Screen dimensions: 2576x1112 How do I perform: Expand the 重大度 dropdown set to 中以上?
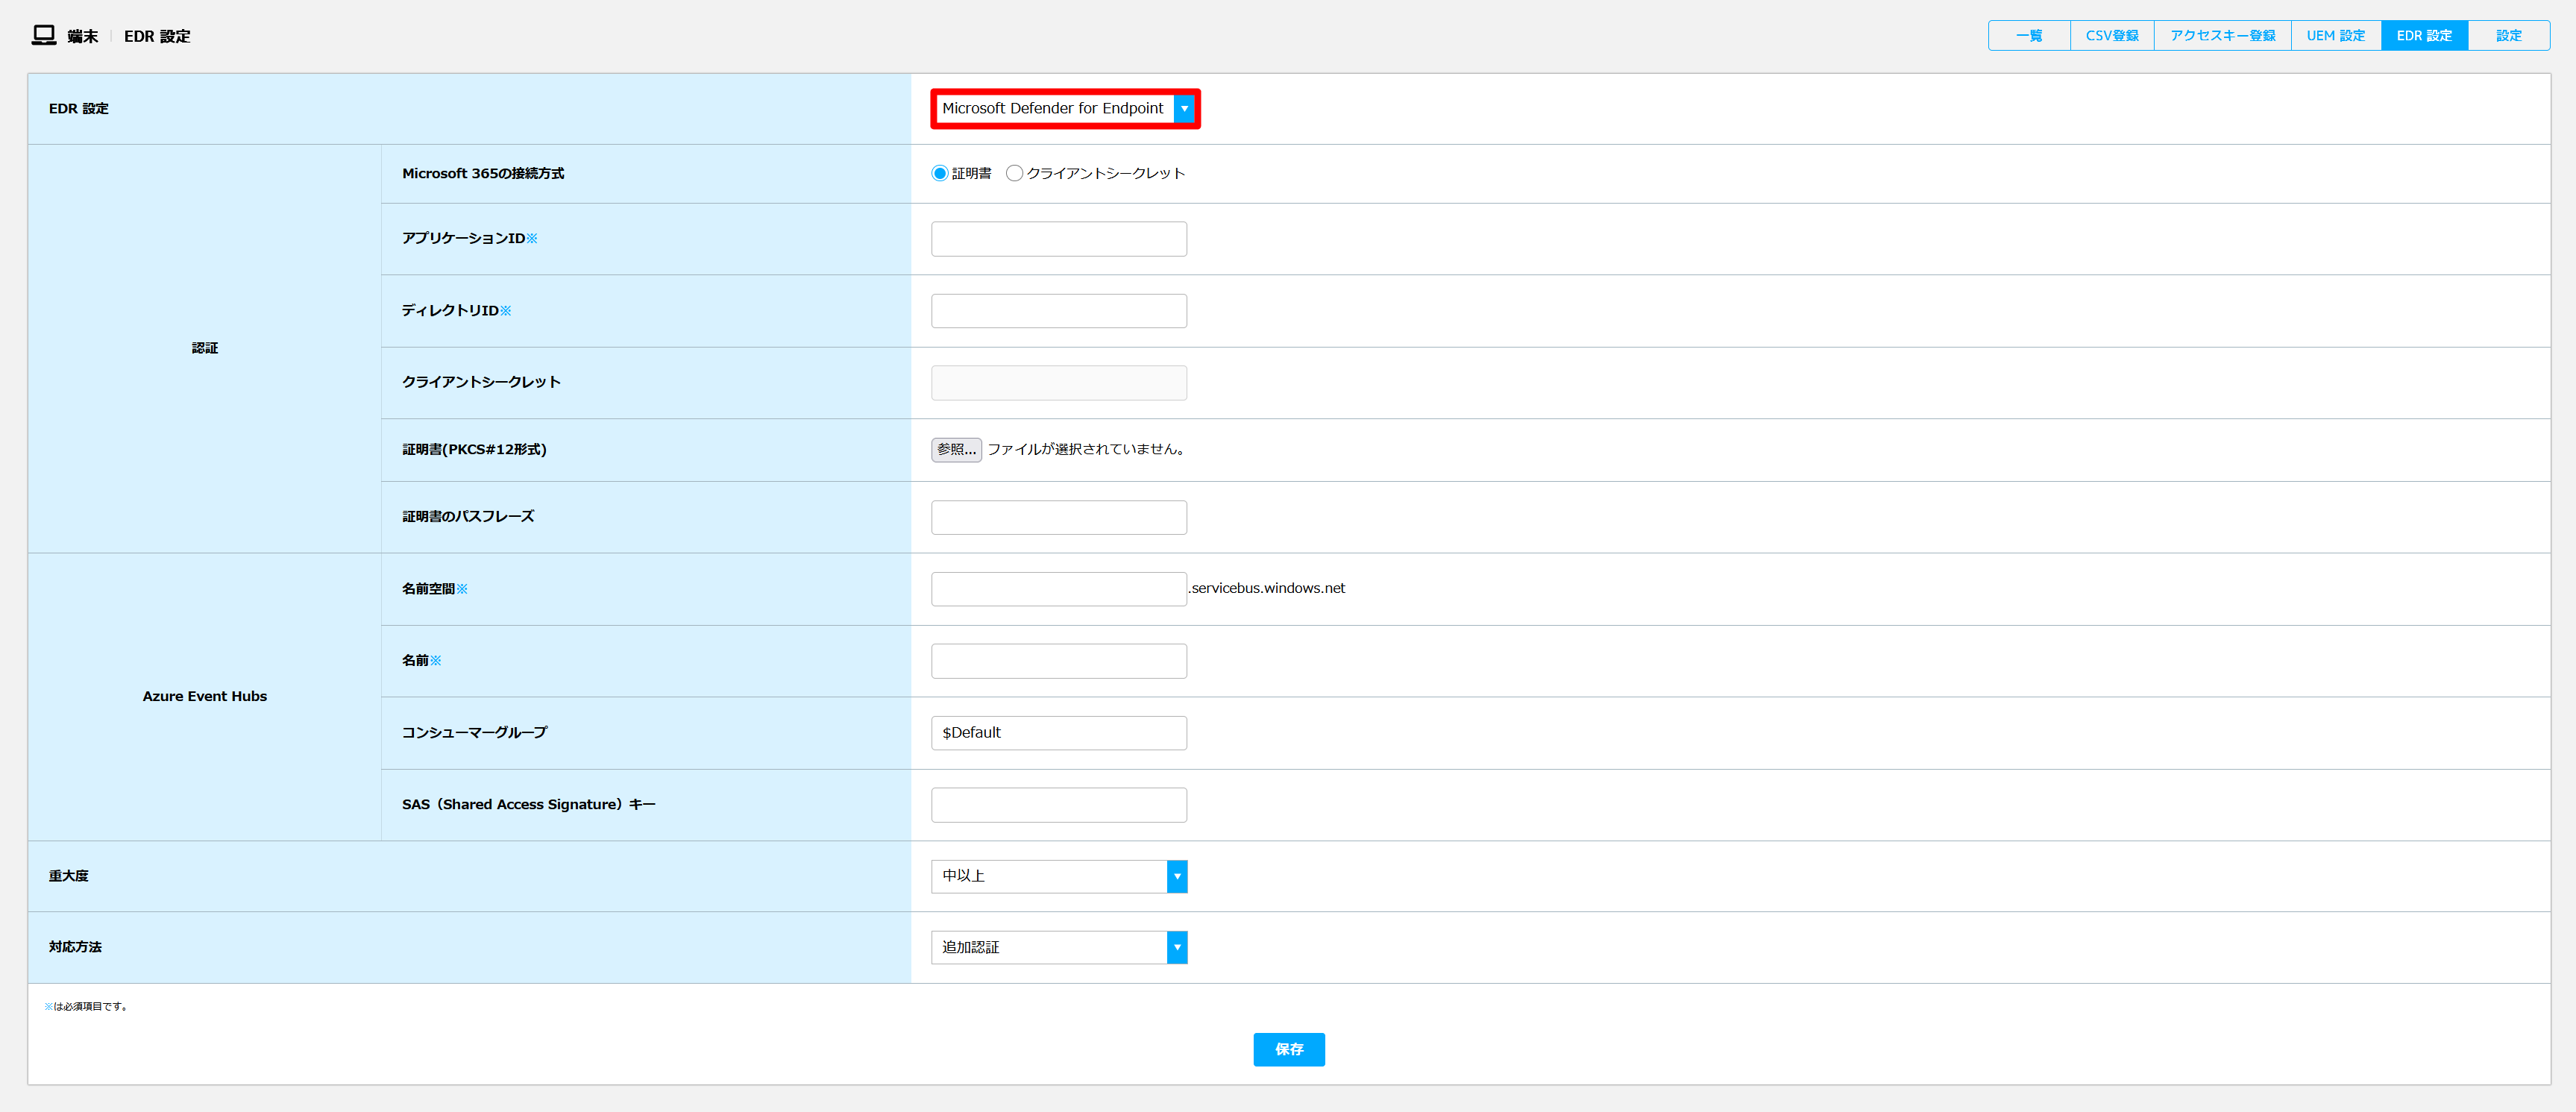click(x=1059, y=876)
